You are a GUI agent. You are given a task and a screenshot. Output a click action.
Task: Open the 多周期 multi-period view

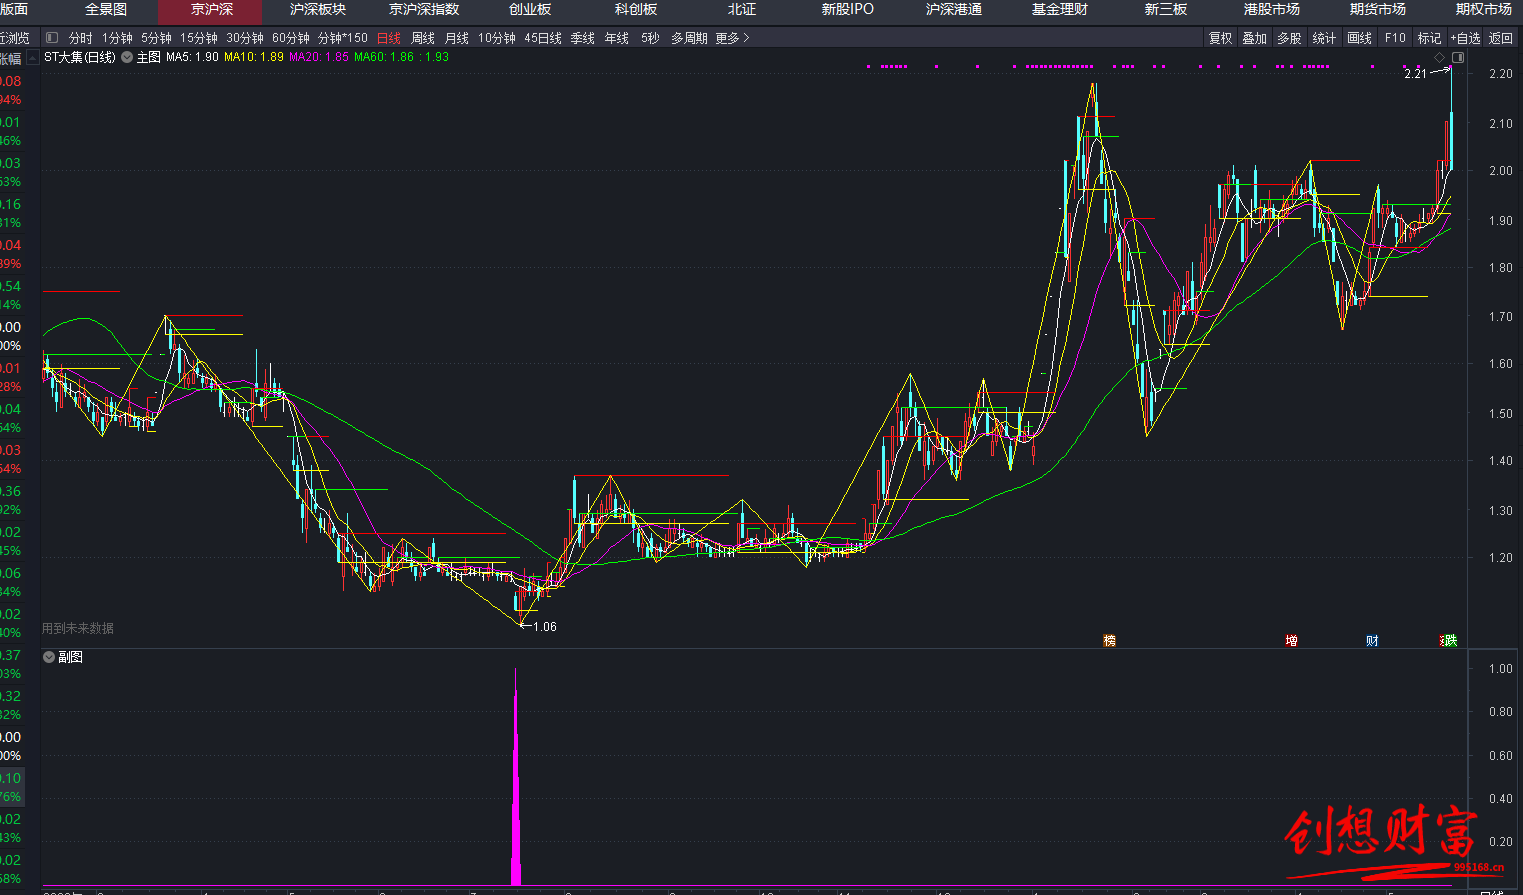(x=689, y=38)
